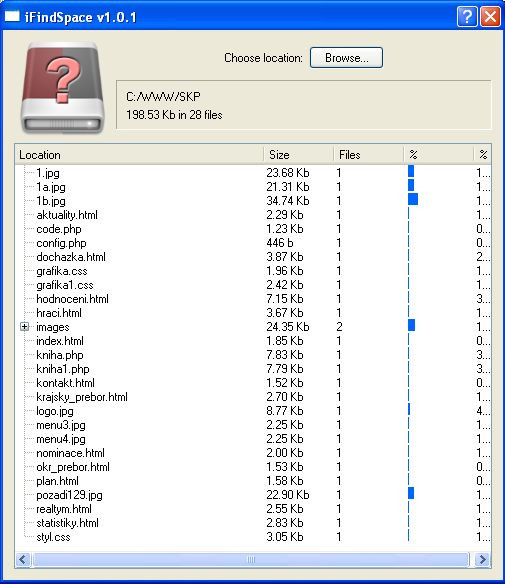
Task: Click the iFindSpace title bar icon
Action: tap(12, 16)
